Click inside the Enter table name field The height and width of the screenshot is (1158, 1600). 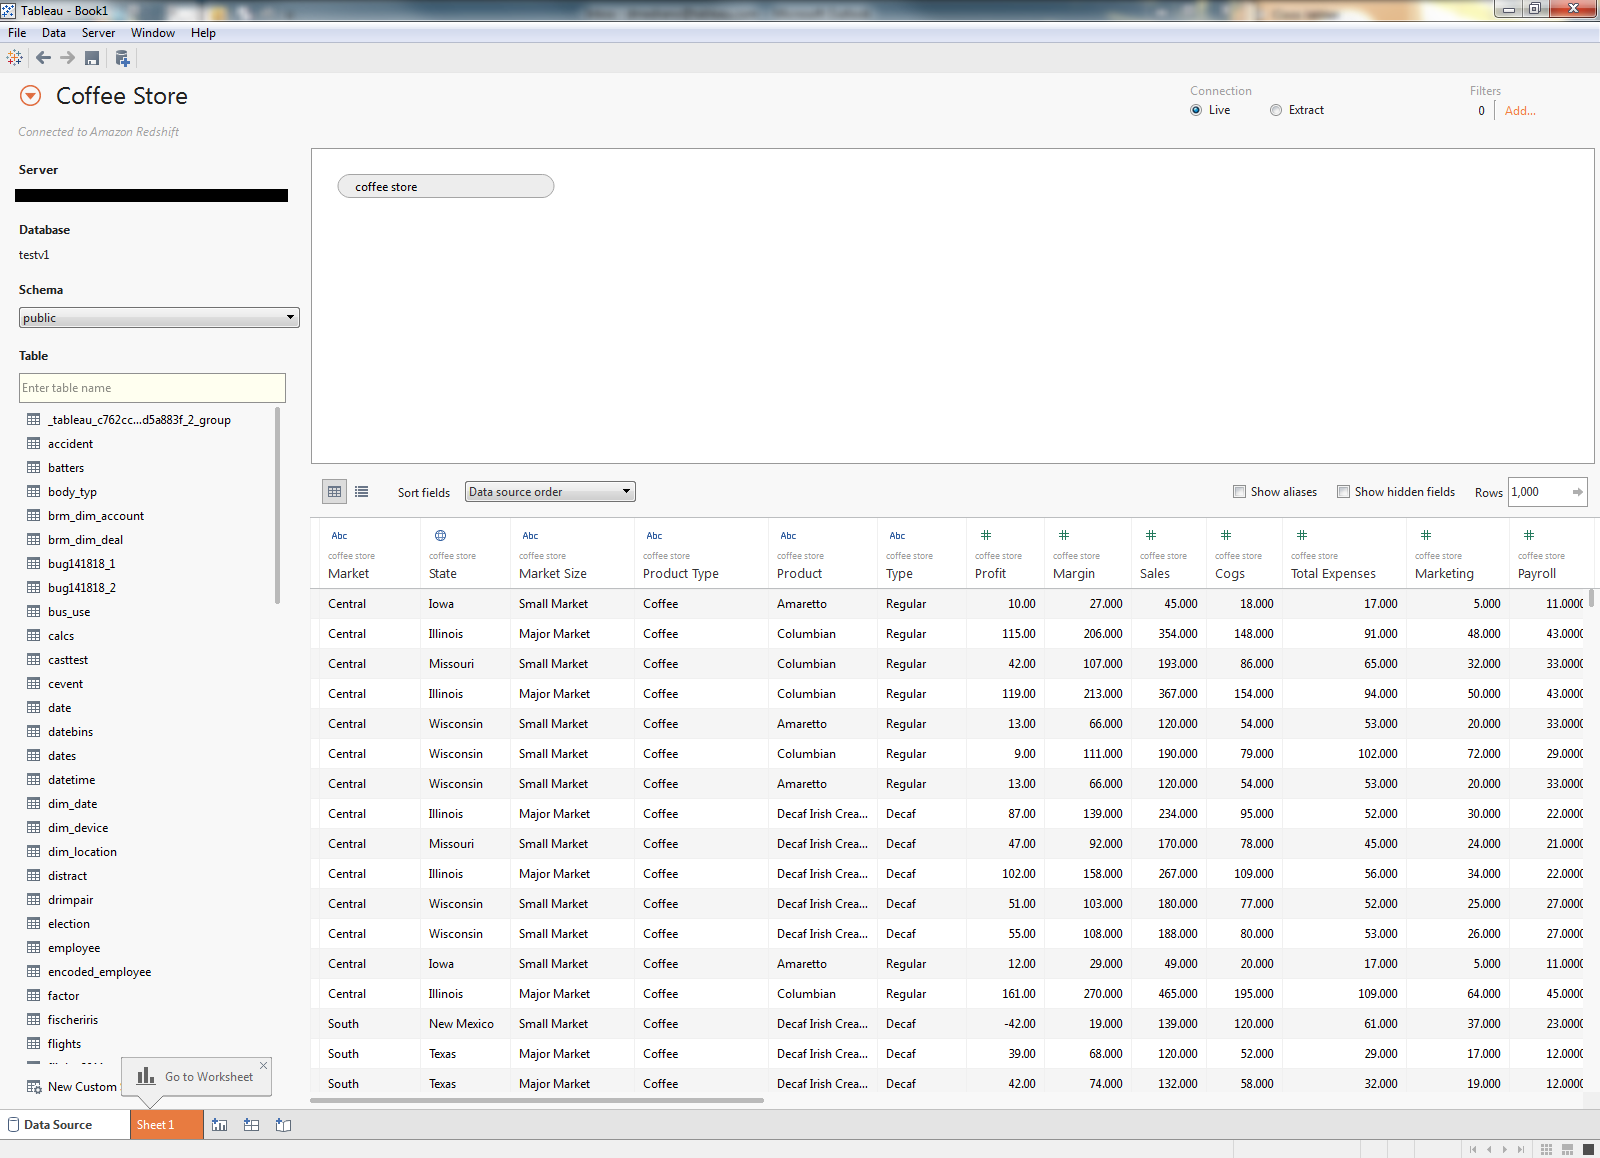(x=152, y=388)
